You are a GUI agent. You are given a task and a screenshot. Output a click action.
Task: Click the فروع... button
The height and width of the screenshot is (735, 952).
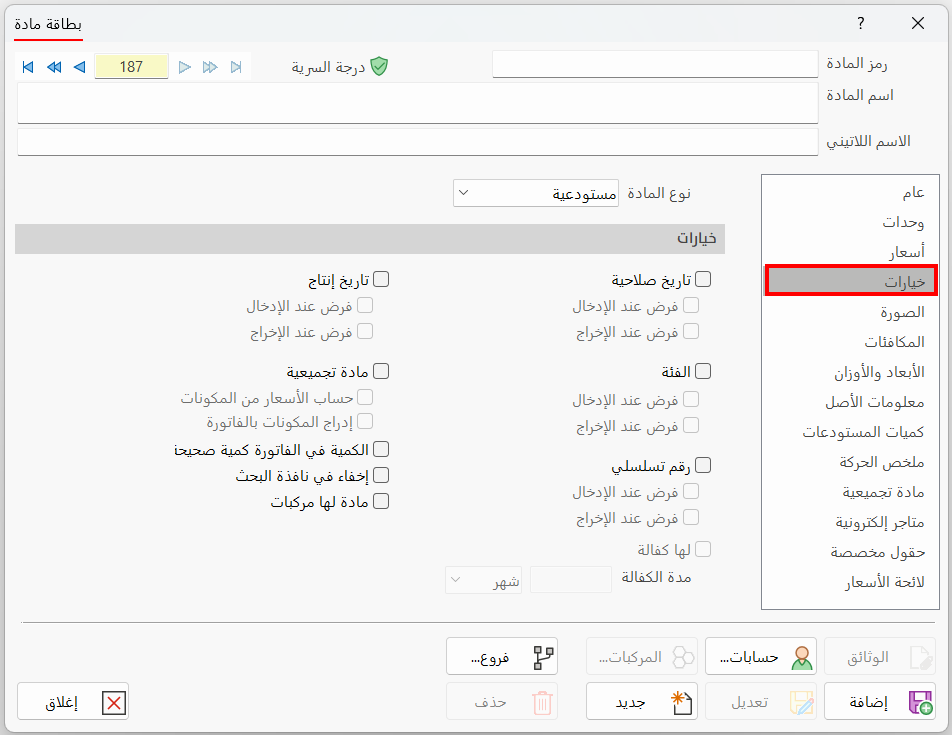pos(502,656)
